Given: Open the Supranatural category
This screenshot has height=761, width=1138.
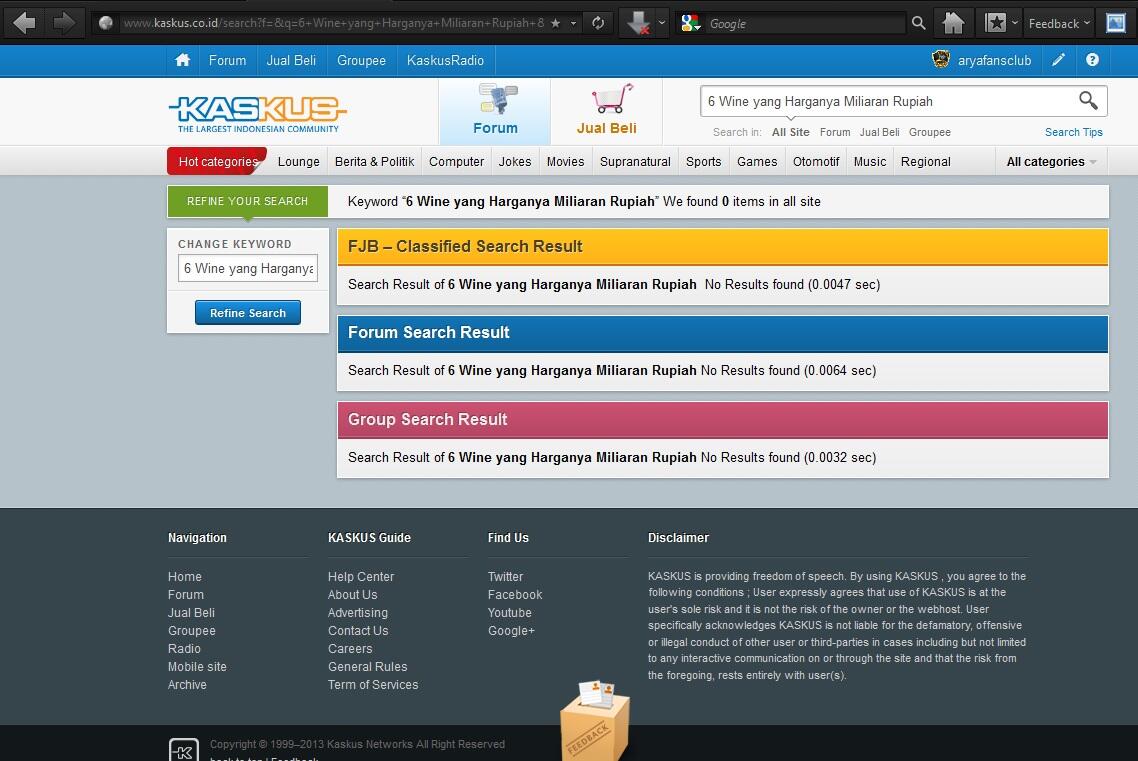Looking at the screenshot, I should coord(635,162).
